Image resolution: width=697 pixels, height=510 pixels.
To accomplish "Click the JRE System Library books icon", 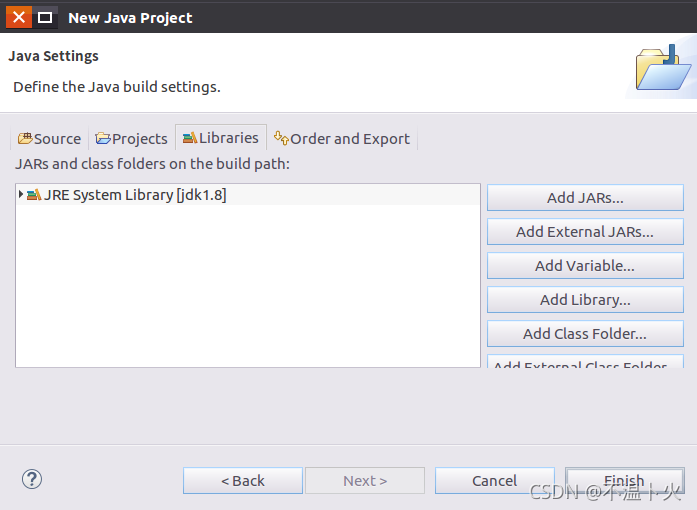I will pyautogui.click(x=34, y=195).
